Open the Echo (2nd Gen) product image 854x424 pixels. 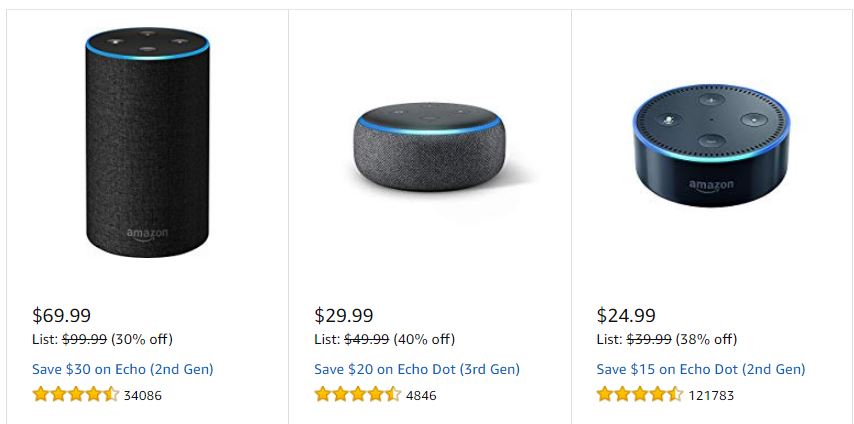tap(148, 145)
